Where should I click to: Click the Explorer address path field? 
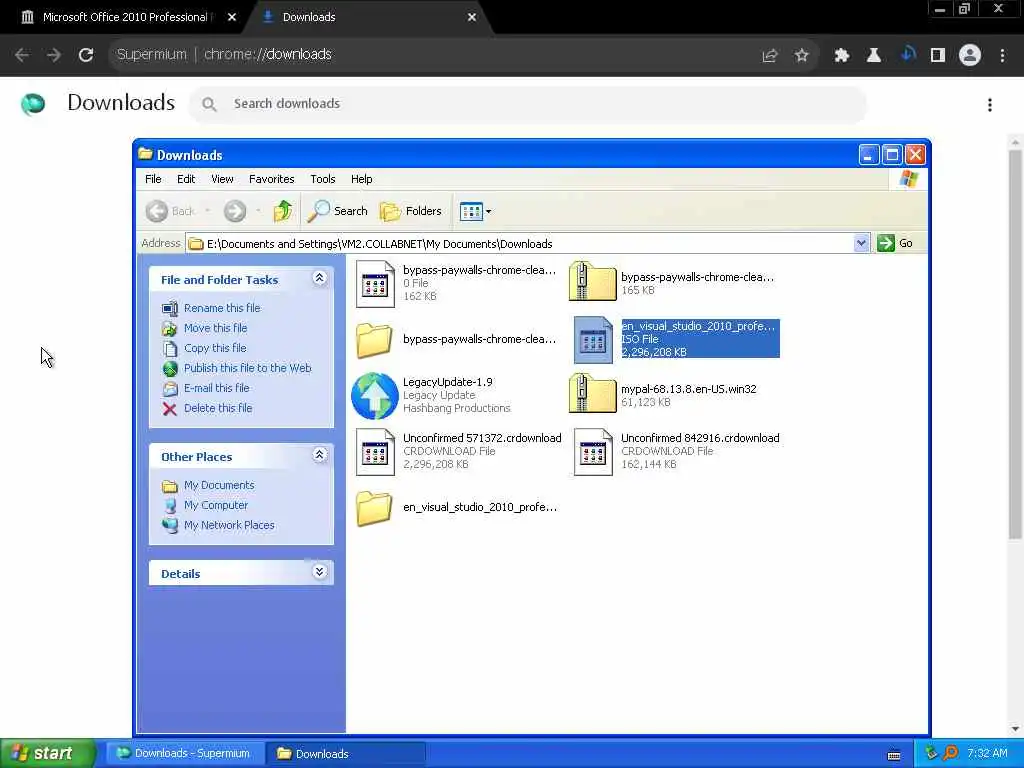point(519,244)
